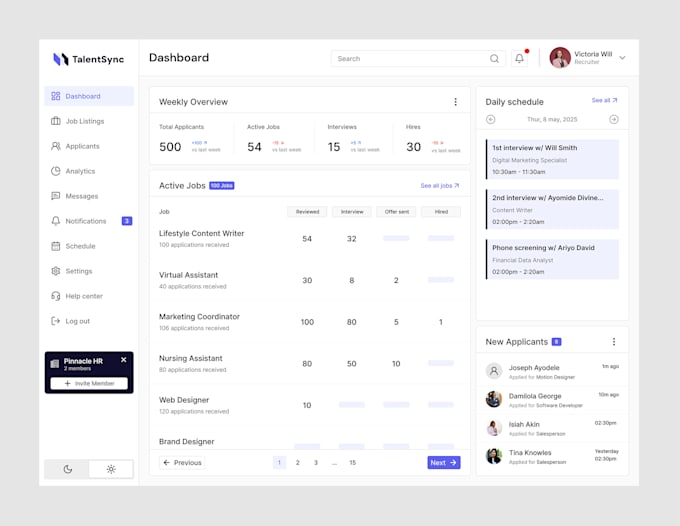This screenshot has width=680, height=526.
Task: Expand the Victoria Will profile dropdown
Action: click(x=622, y=58)
